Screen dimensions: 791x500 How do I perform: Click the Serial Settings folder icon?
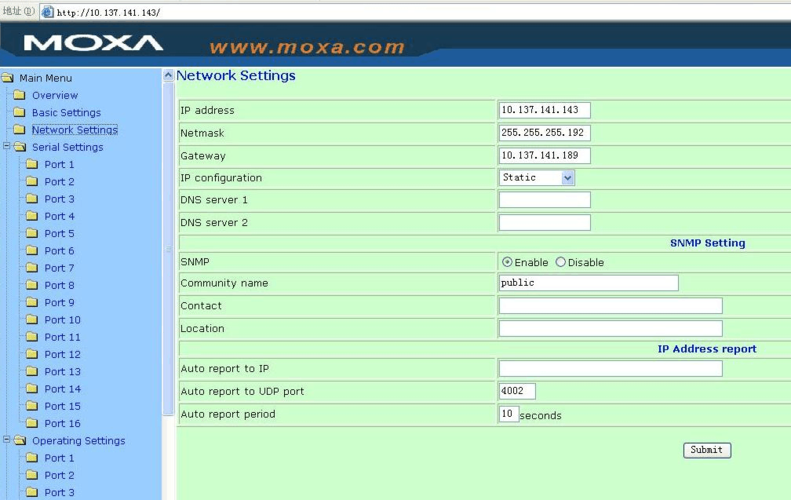tap(20, 147)
